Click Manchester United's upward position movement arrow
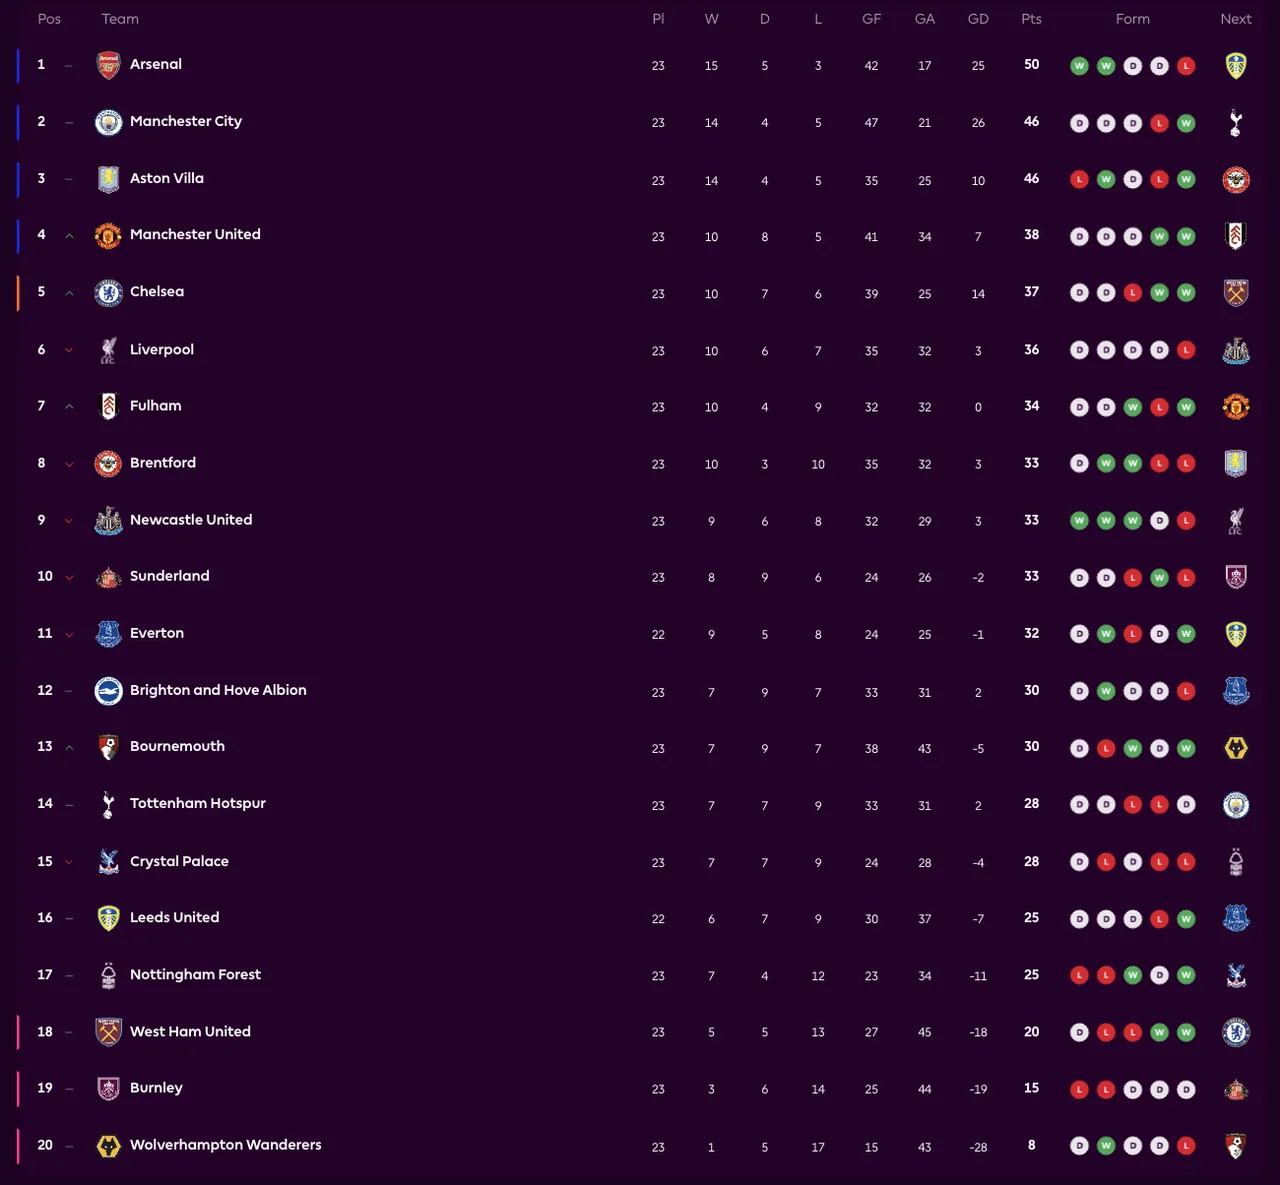Viewport: 1280px width, 1185px height. 69,236
